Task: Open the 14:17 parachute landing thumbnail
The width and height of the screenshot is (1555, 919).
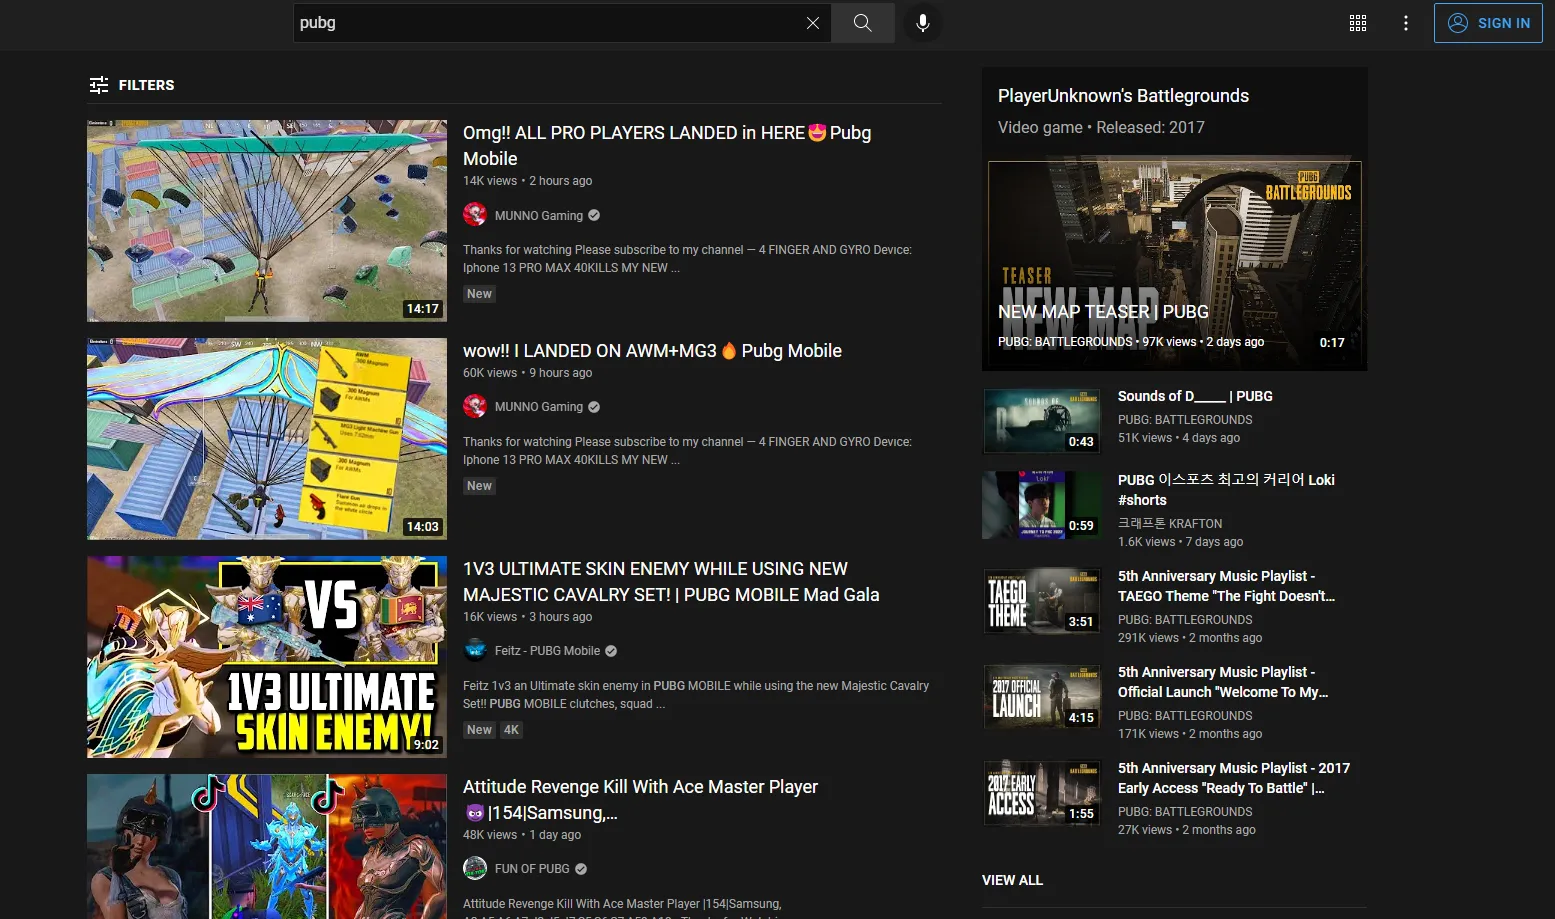Action: click(267, 221)
